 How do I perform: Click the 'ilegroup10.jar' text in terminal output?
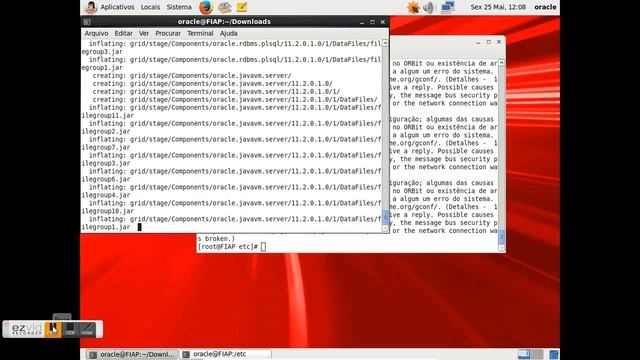click(x=108, y=211)
